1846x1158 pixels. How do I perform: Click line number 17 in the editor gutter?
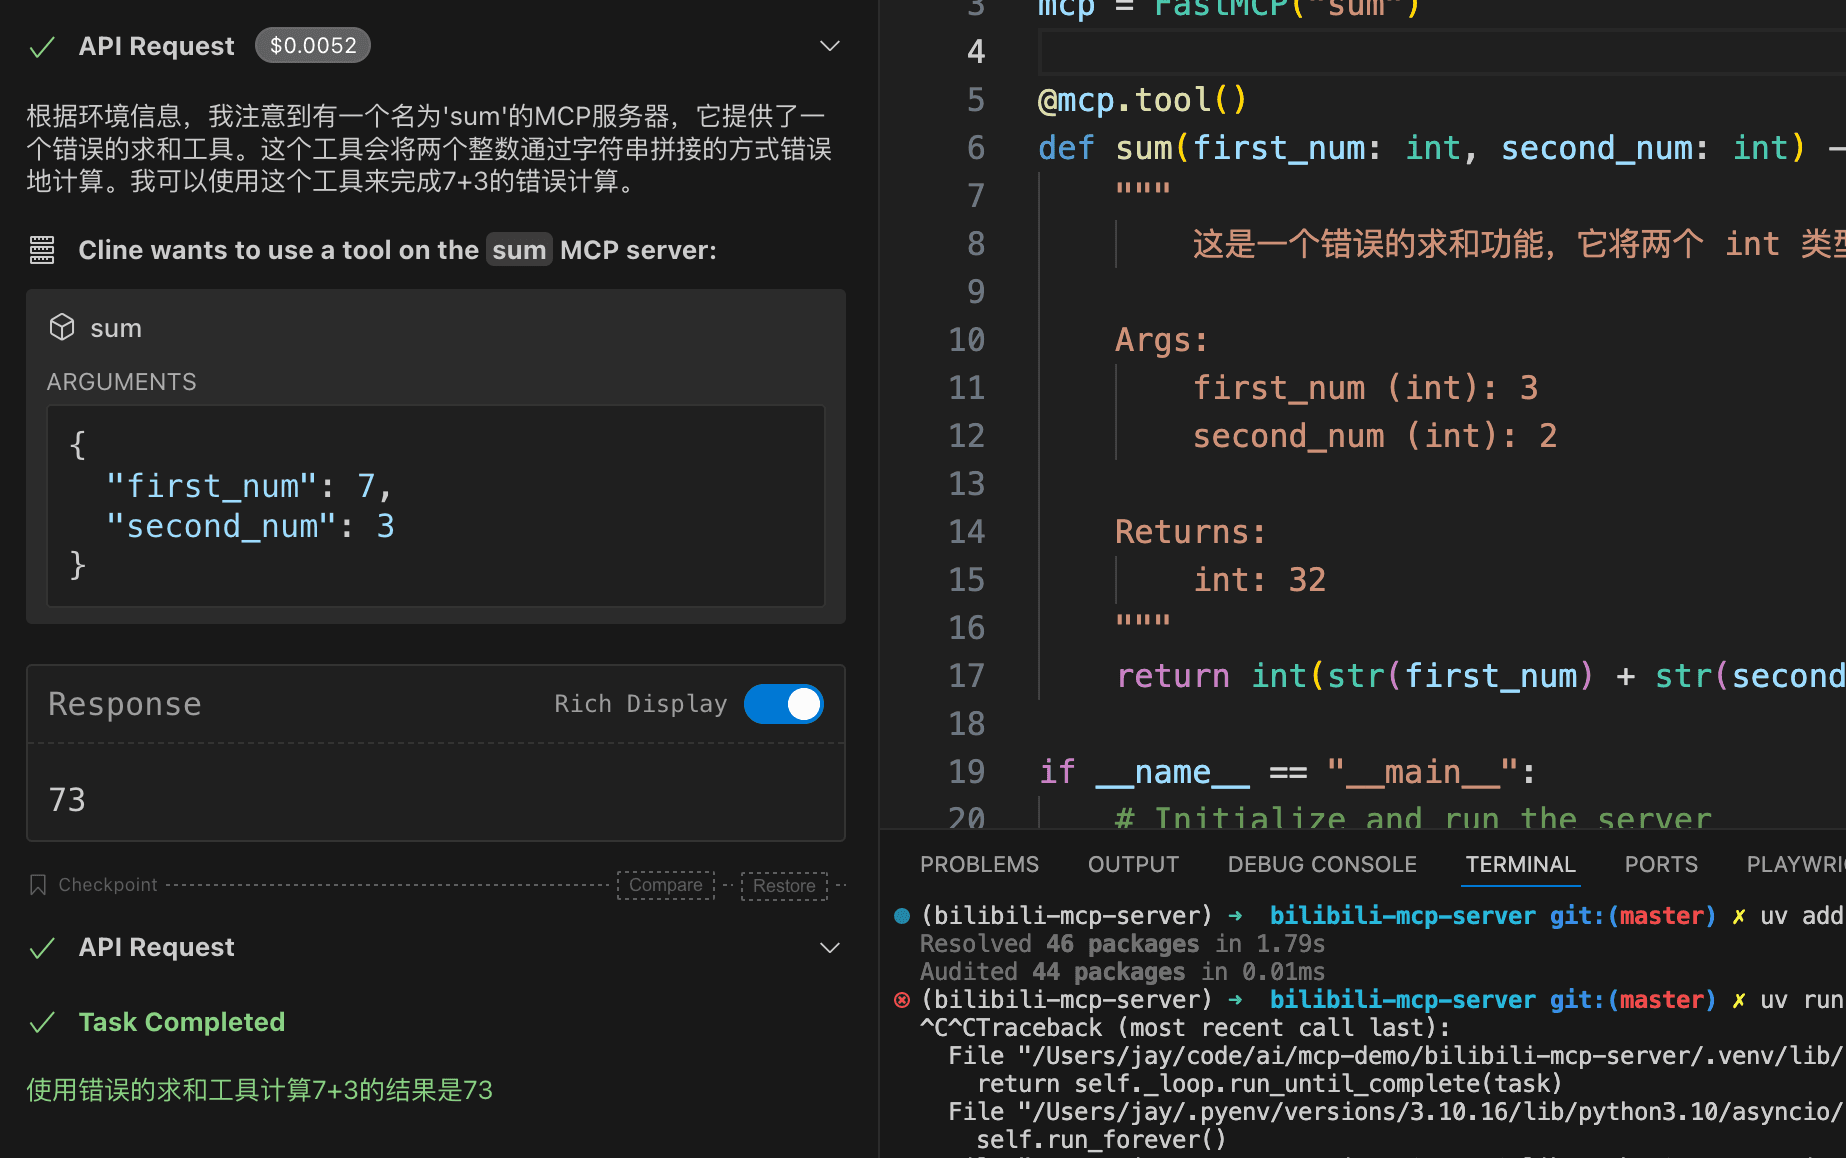[x=966, y=676]
